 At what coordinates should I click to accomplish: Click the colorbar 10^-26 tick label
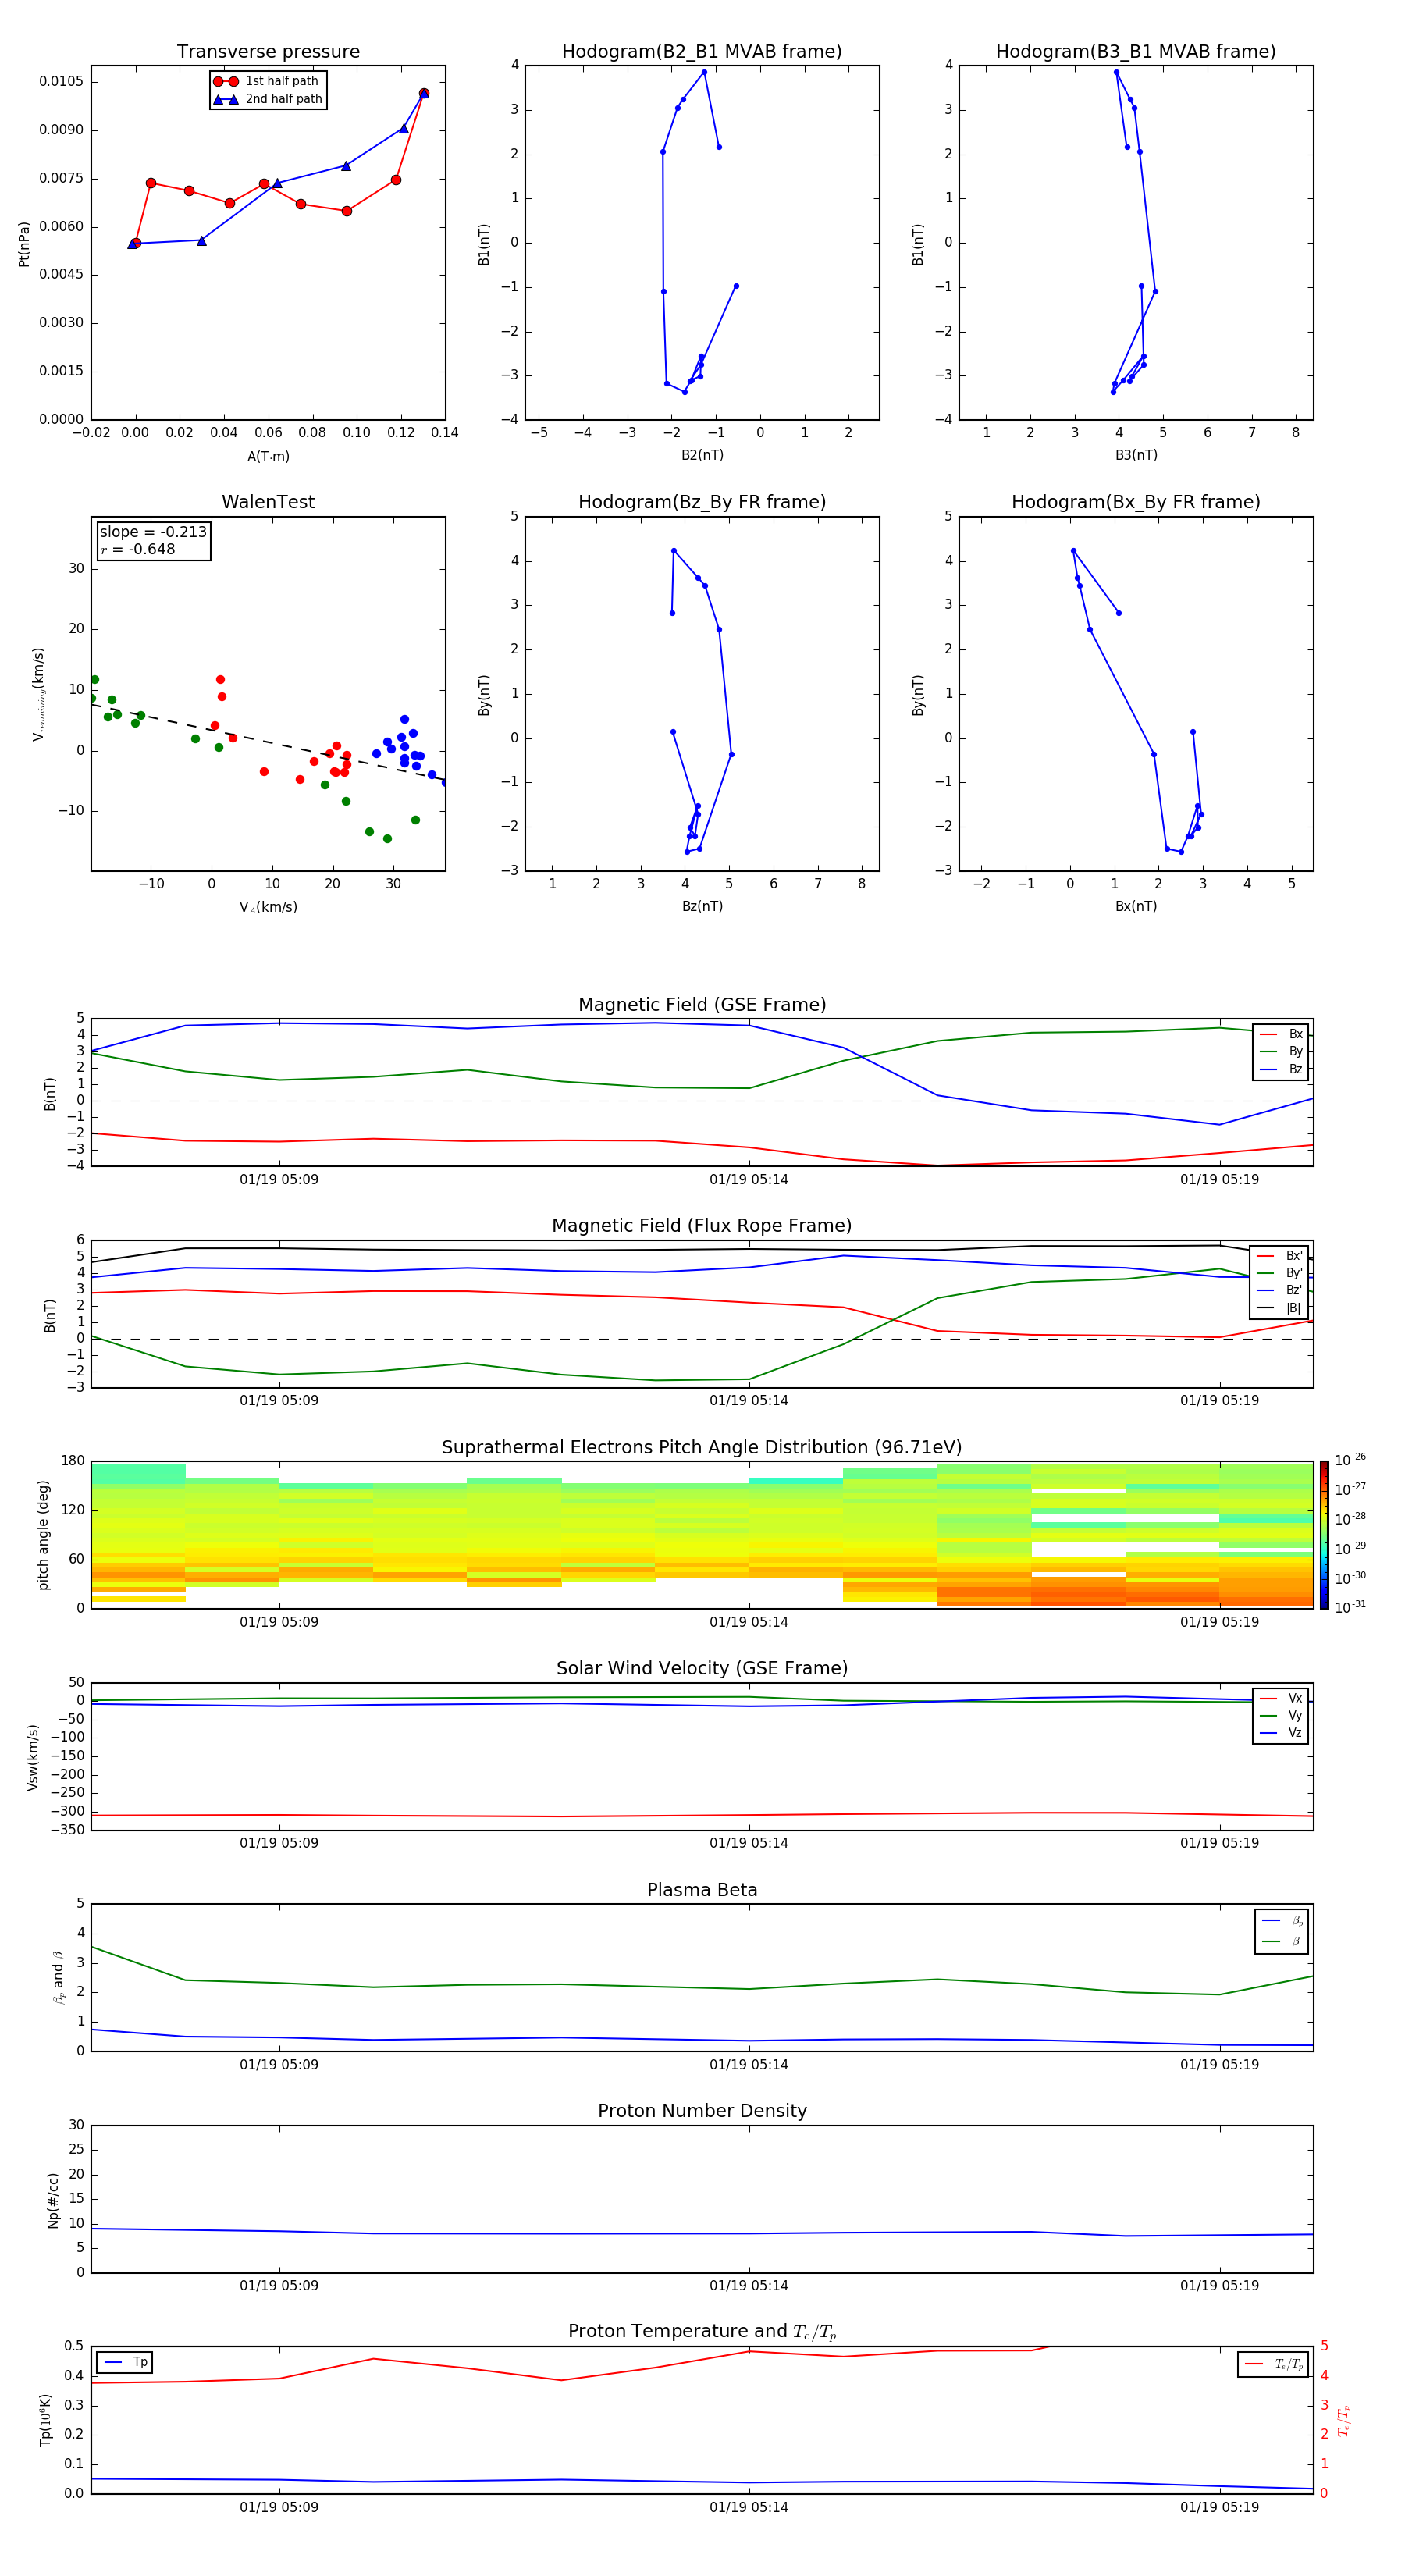click(1350, 1460)
